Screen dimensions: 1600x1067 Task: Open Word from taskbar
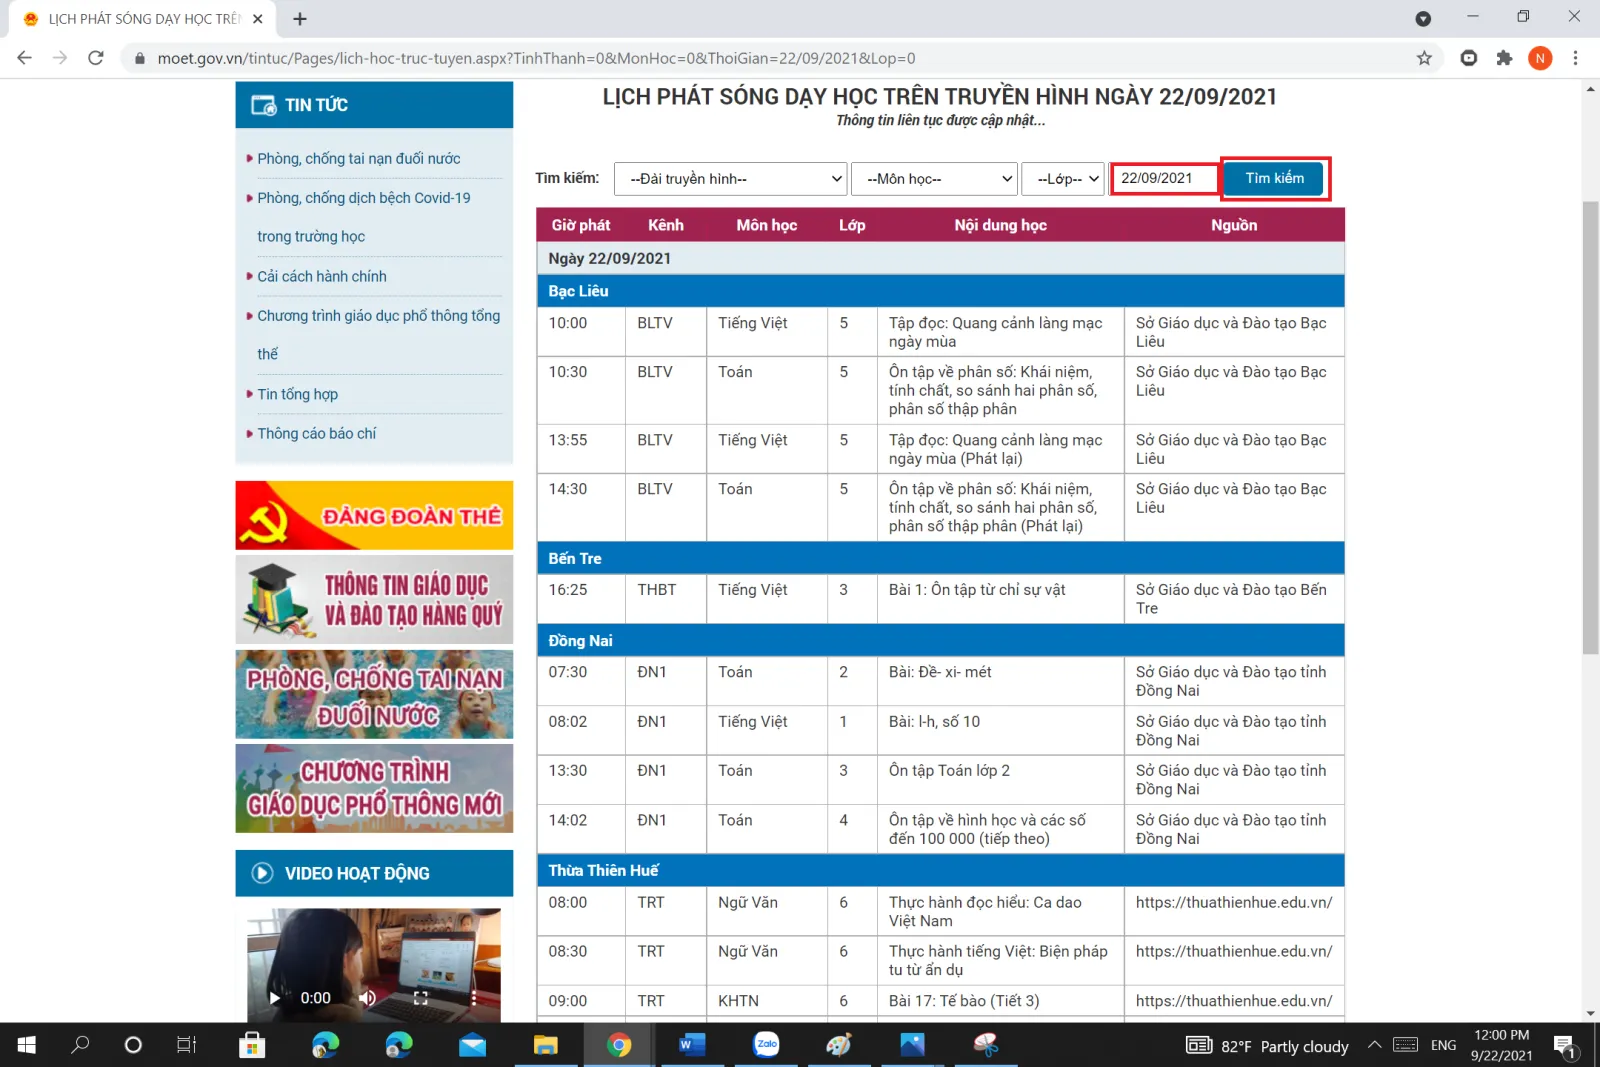click(x=692, y=1045)
